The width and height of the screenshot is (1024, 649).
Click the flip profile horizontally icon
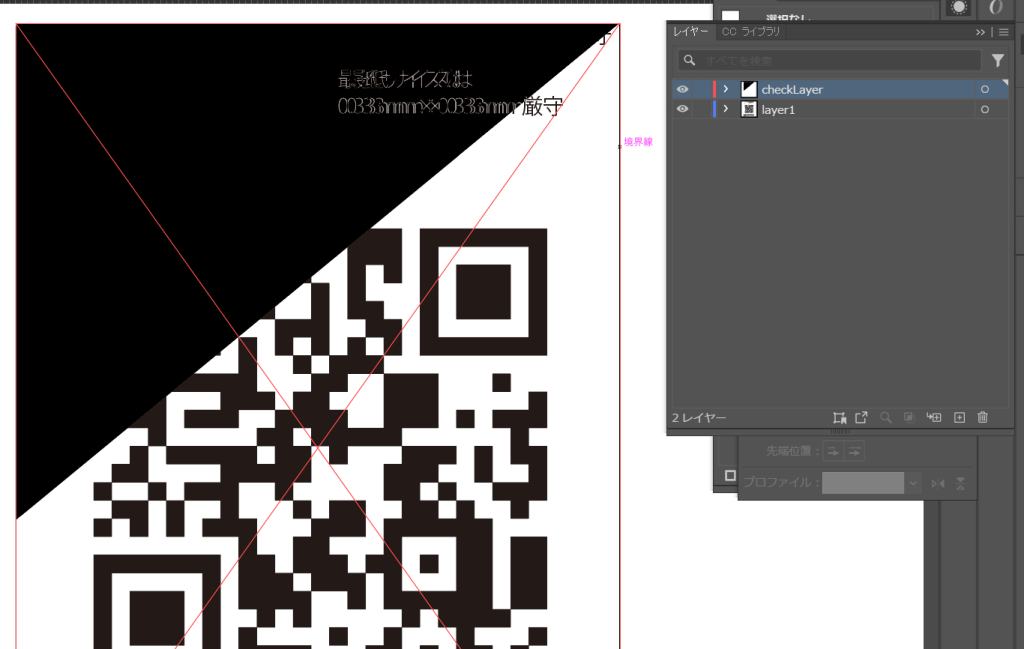(x=938, y=483)
